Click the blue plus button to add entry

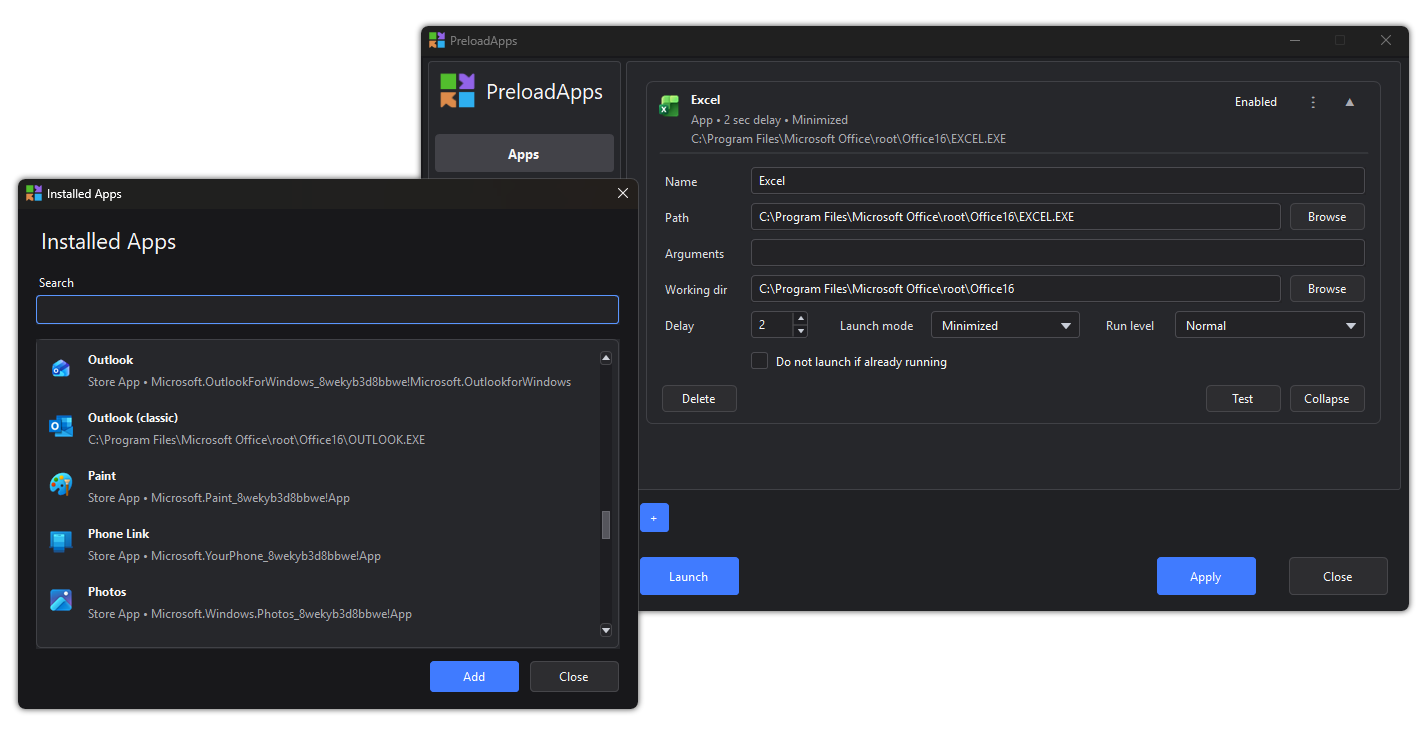coord(654,518)
